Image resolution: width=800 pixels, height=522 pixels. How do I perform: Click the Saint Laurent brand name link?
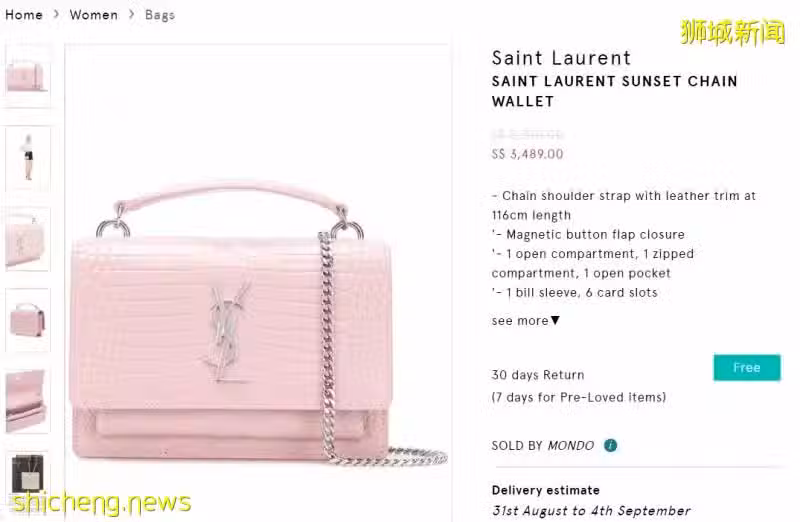(561, 58)
